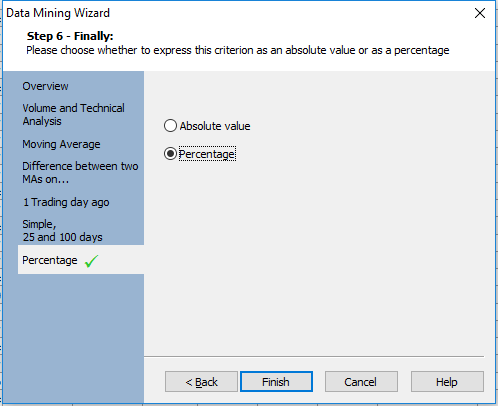Select the Absolute value radio button

click(170, 126)
